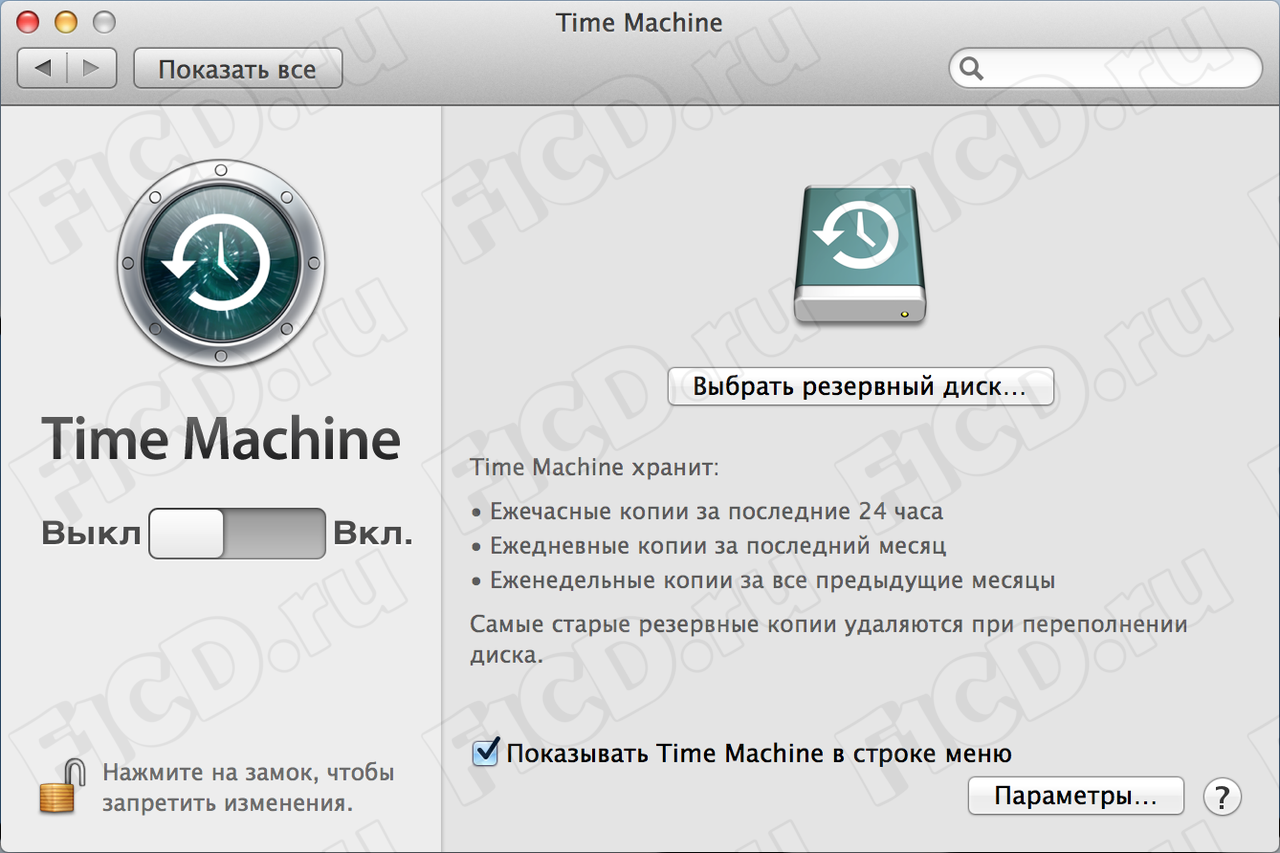Click the large Time Machine clock icon
This screenshot has width=1280, height=853.
221,263
